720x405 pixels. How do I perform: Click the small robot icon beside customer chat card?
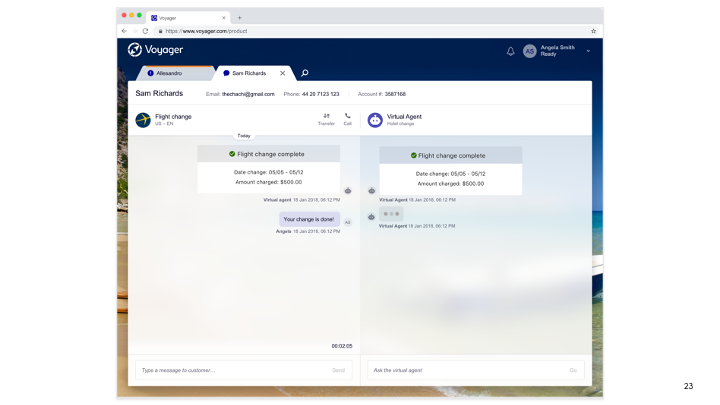(348, 191)
